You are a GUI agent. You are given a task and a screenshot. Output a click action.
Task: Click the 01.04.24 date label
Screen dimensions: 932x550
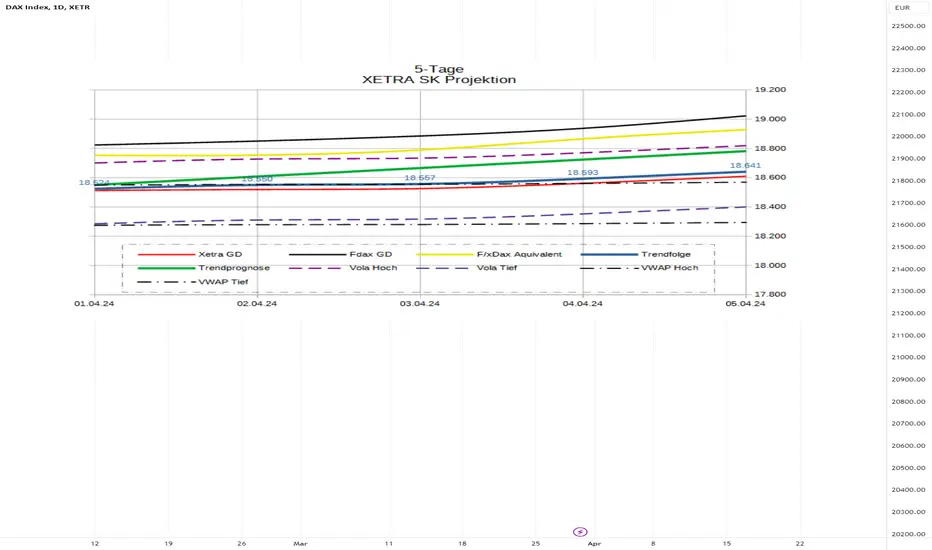[x=94, y=304]
